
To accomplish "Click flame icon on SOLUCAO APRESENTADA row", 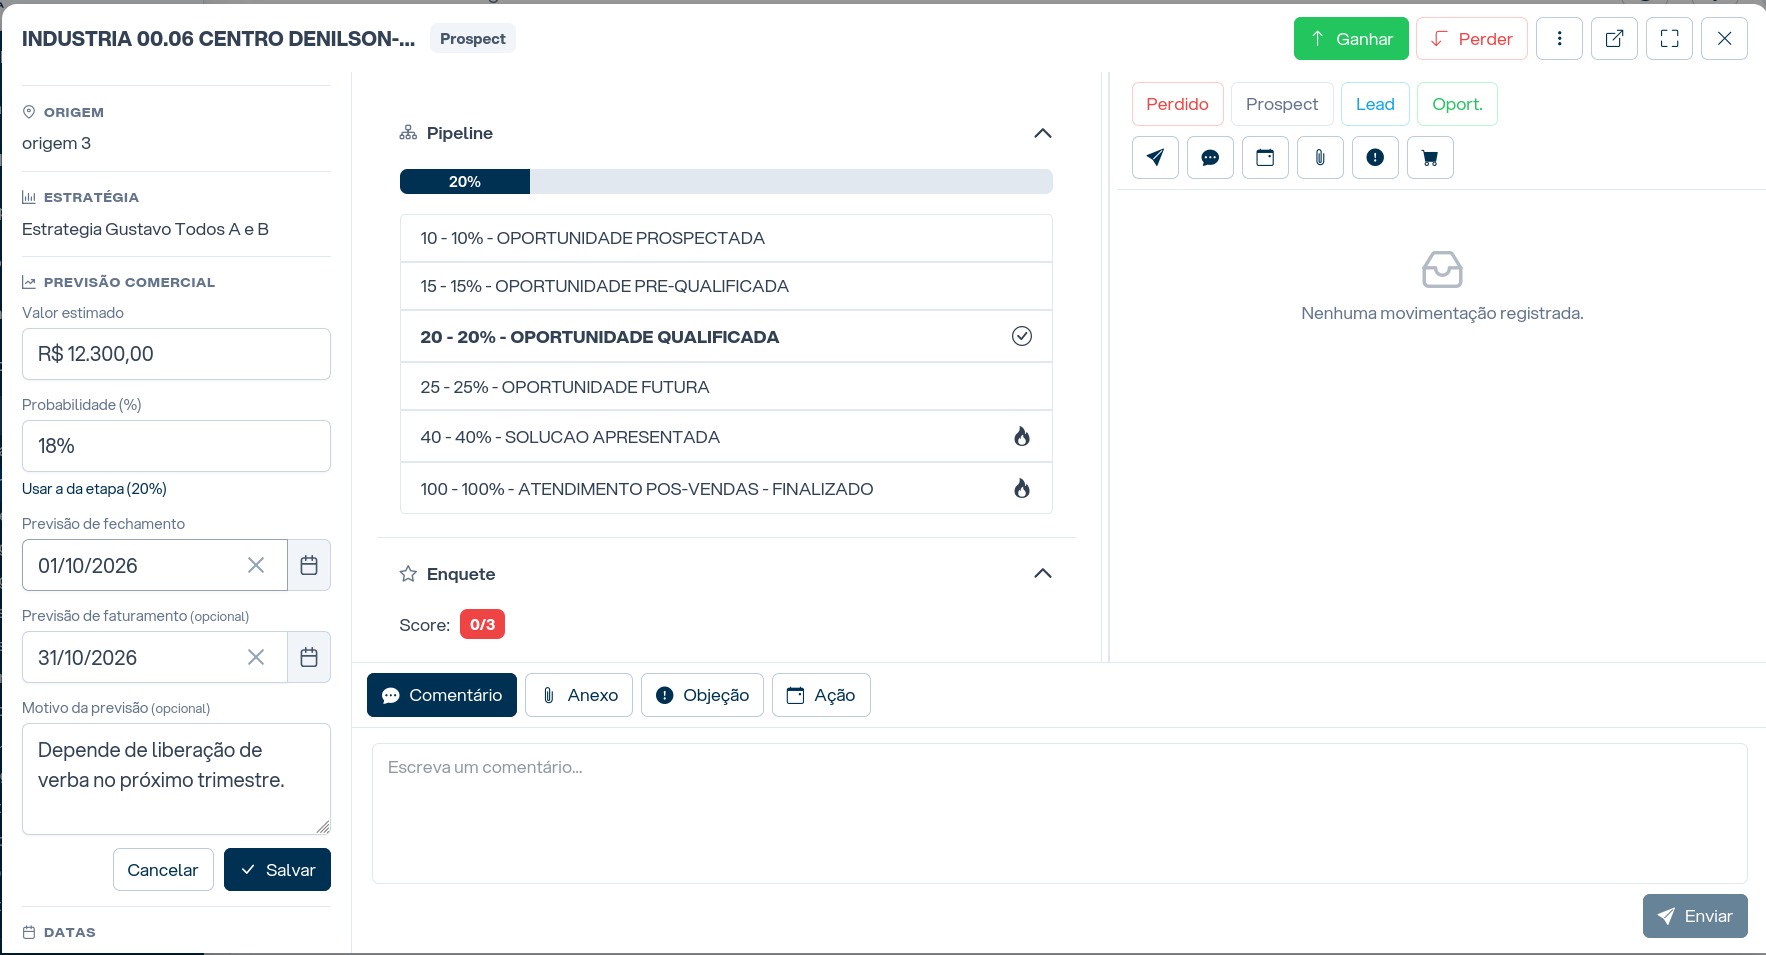I will (x=1022, y=437).
